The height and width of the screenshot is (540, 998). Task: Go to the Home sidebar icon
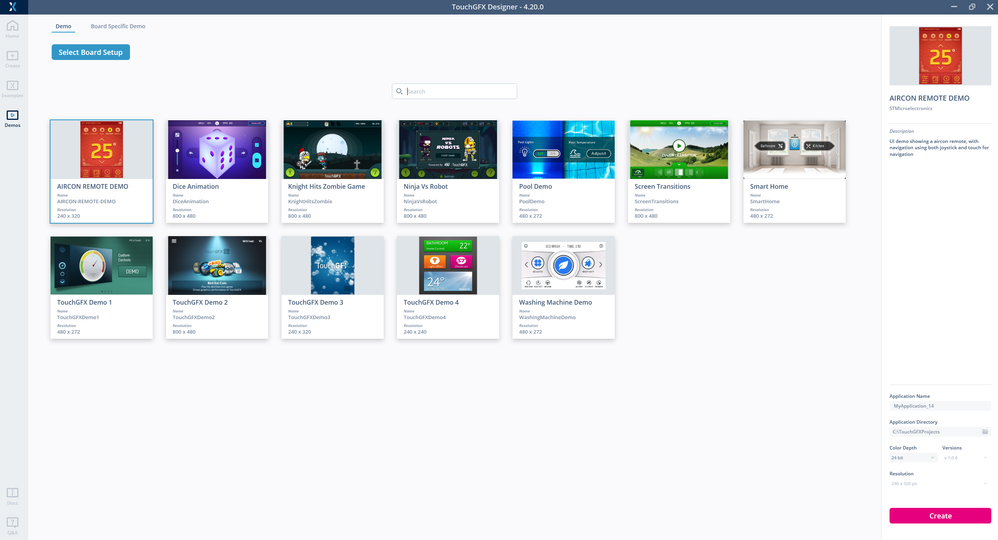pyautogui.click(x=12, y=29)
